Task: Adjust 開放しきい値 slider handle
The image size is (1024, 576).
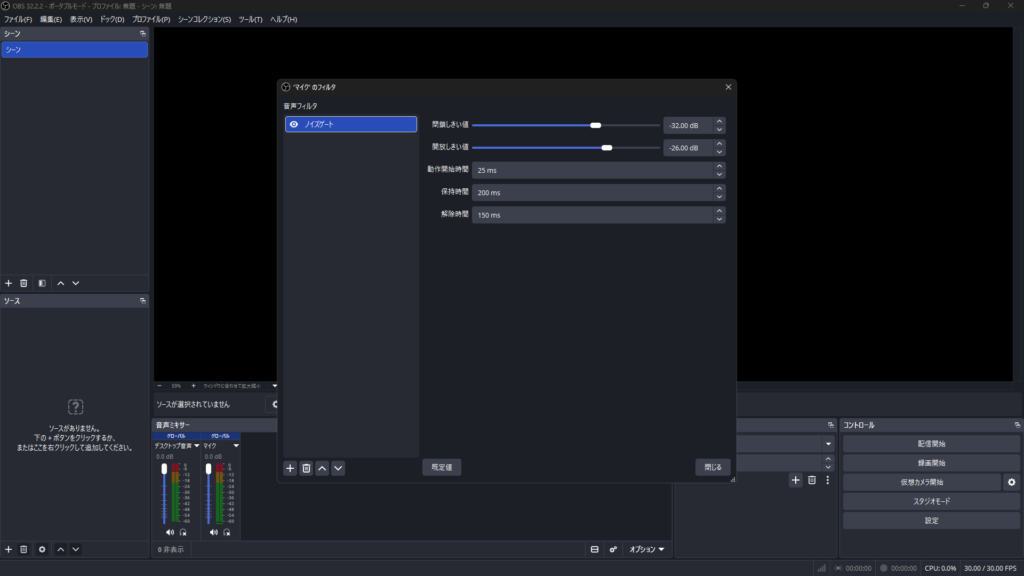Action: click(607, 148)
